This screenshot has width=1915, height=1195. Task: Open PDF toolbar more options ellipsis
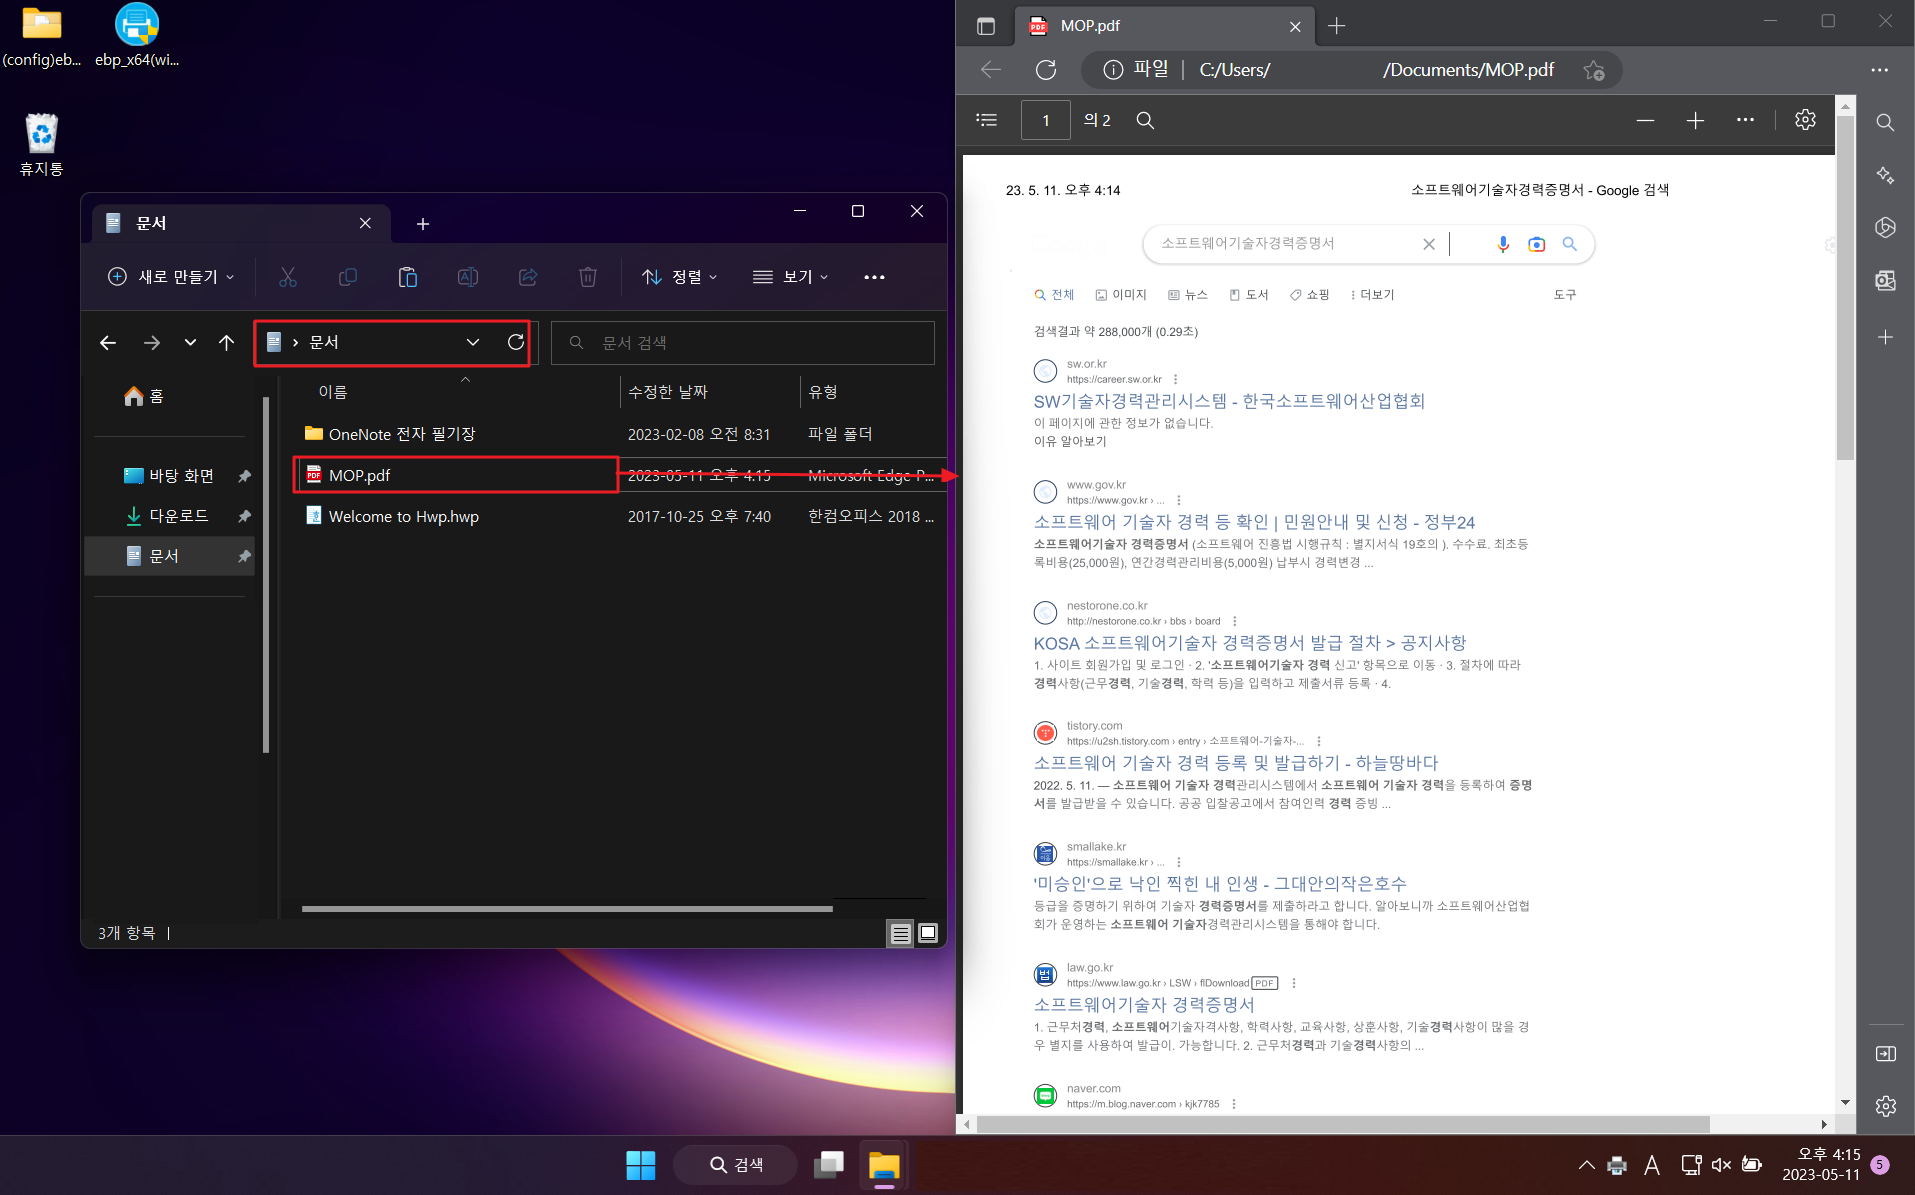[x=1745, y=120]
